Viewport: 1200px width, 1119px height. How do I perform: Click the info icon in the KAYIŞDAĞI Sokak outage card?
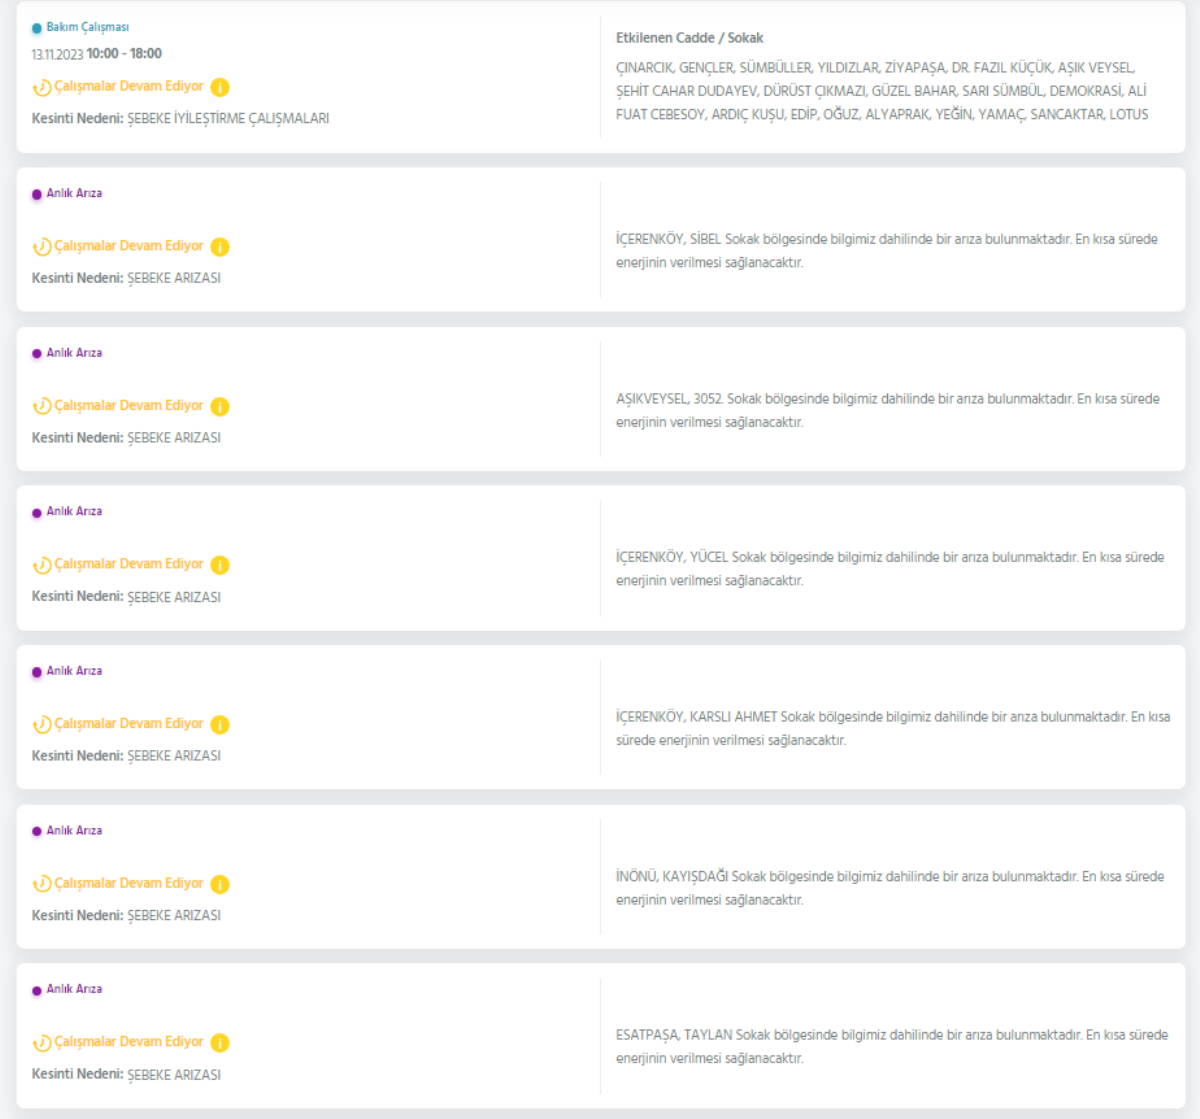click(x=220, y=884)
